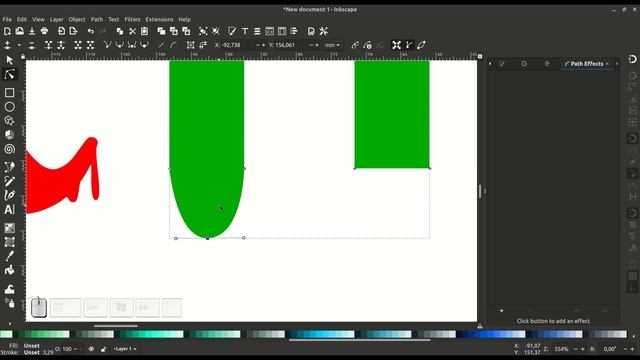Paste from clipboard icon

click(x=144, y=31)
